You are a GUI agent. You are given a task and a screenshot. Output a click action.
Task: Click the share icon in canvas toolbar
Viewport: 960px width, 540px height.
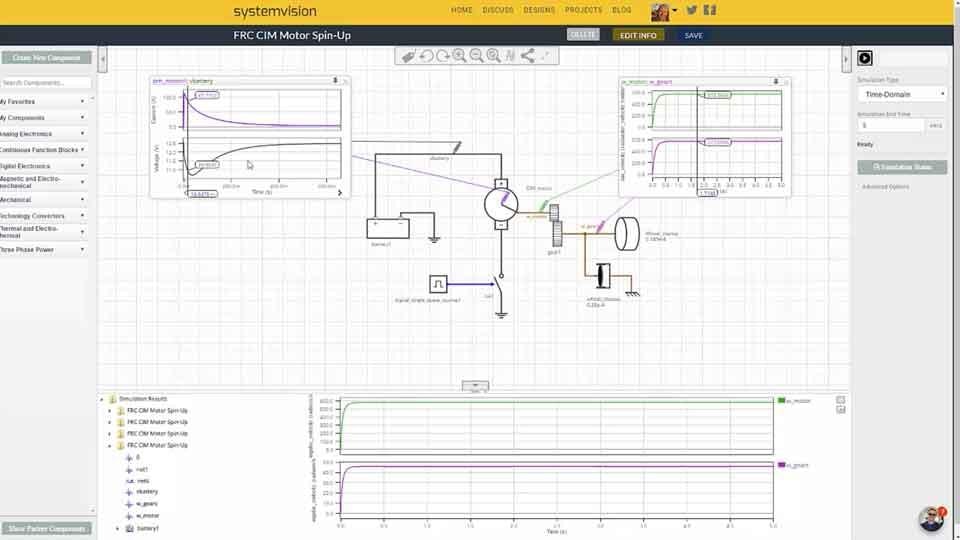coord(528,56)
